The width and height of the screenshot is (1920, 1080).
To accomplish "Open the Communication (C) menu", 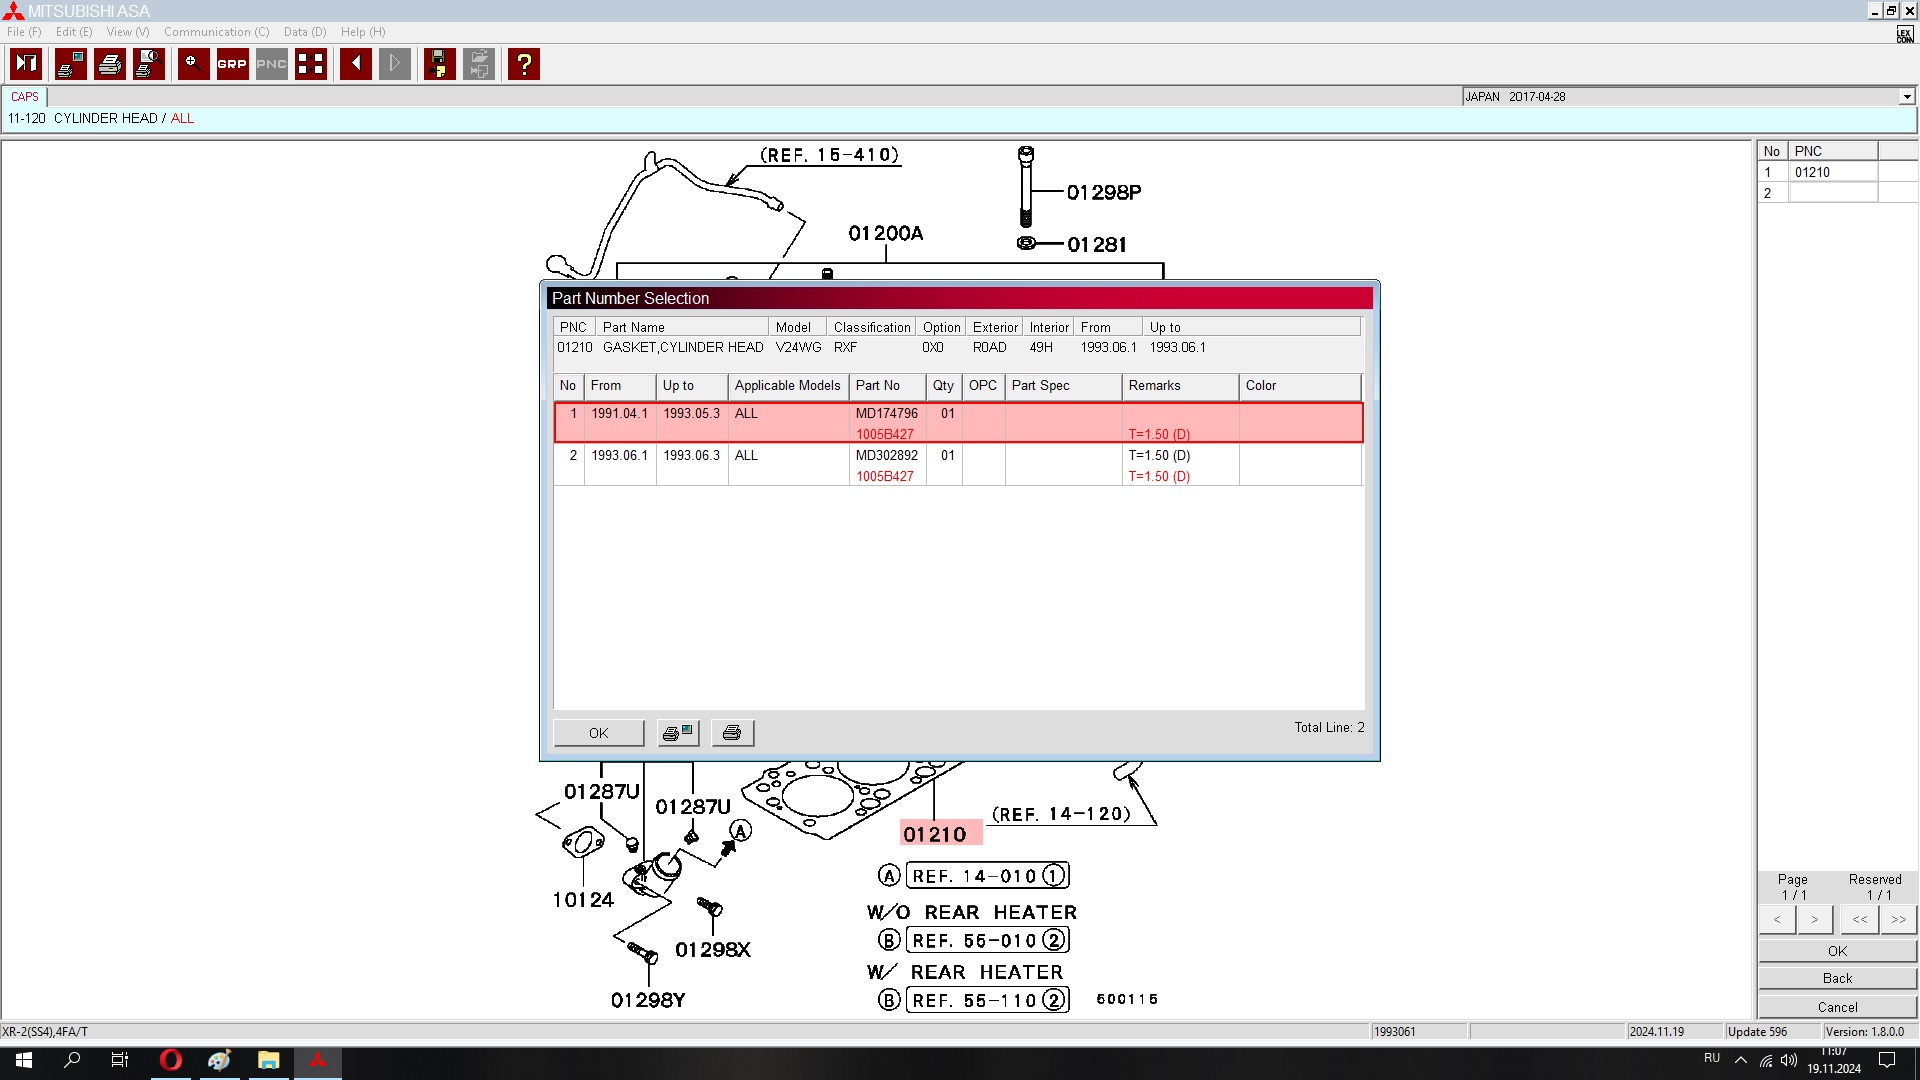I will pyautogui.click(x=216, y=32).
